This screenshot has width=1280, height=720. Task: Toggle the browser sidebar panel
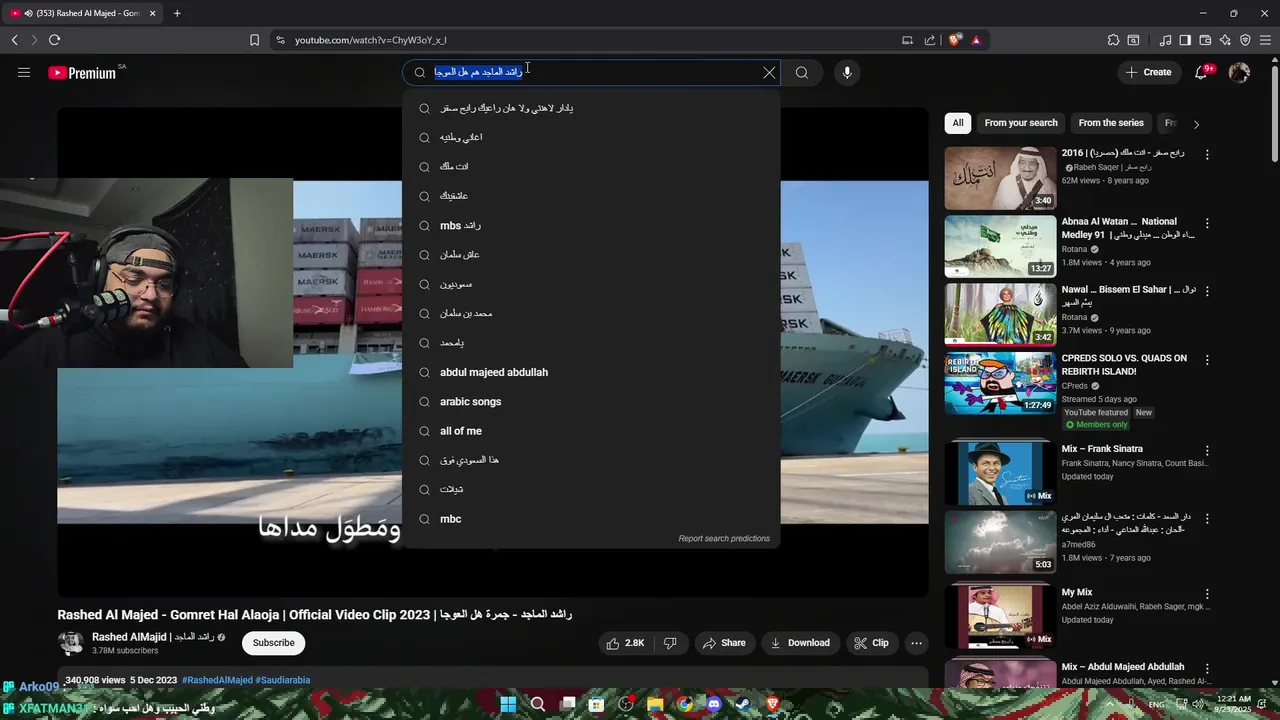(x=1185, y=40)
